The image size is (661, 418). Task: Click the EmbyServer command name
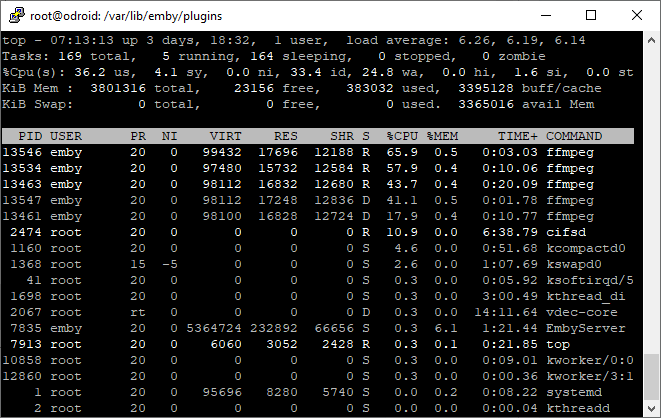coord(586,328)
